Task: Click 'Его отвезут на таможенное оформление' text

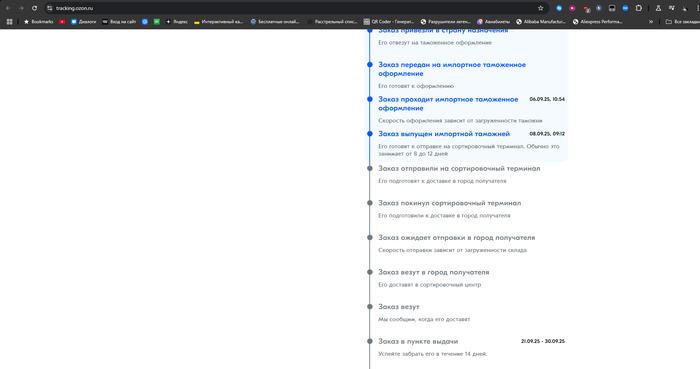Action: point(435,43)
